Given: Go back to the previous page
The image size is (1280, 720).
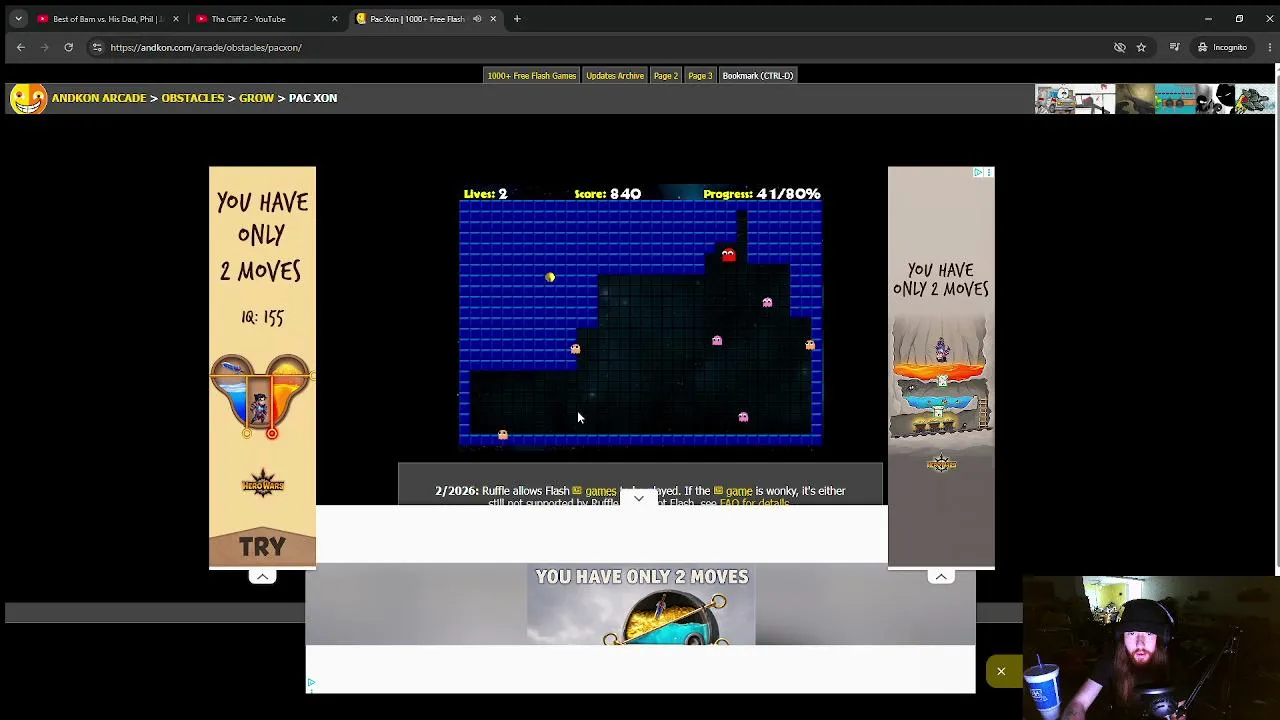Looking at the screenshot, I should [20, 47].
